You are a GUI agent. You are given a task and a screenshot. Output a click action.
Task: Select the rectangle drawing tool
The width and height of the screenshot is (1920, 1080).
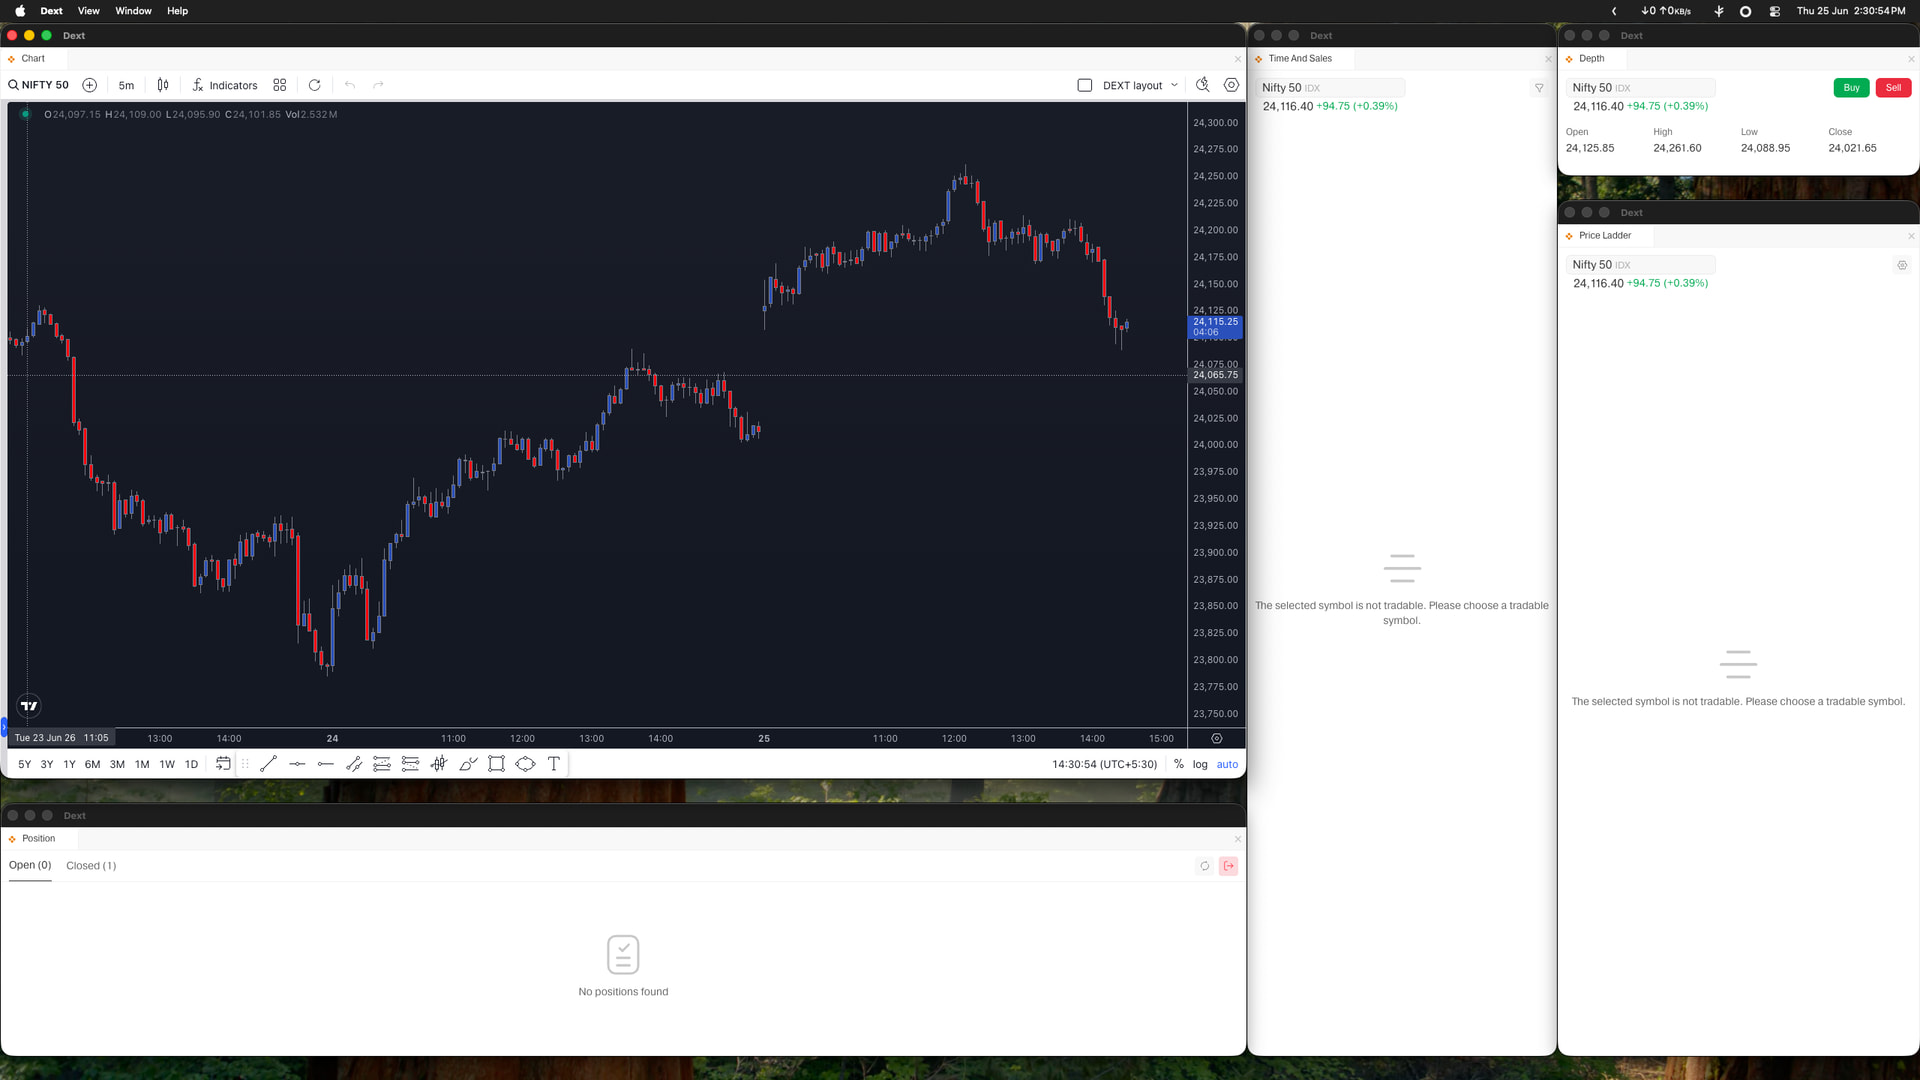pyautogui.click(x=496, y=764)
